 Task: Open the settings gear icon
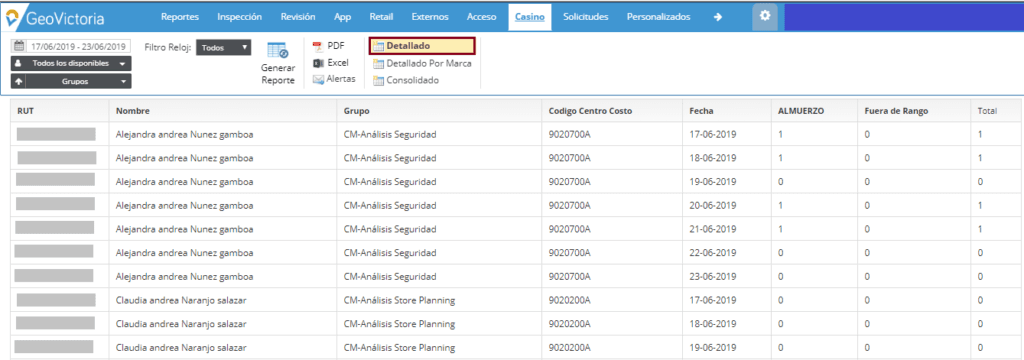tap(765, 17)
